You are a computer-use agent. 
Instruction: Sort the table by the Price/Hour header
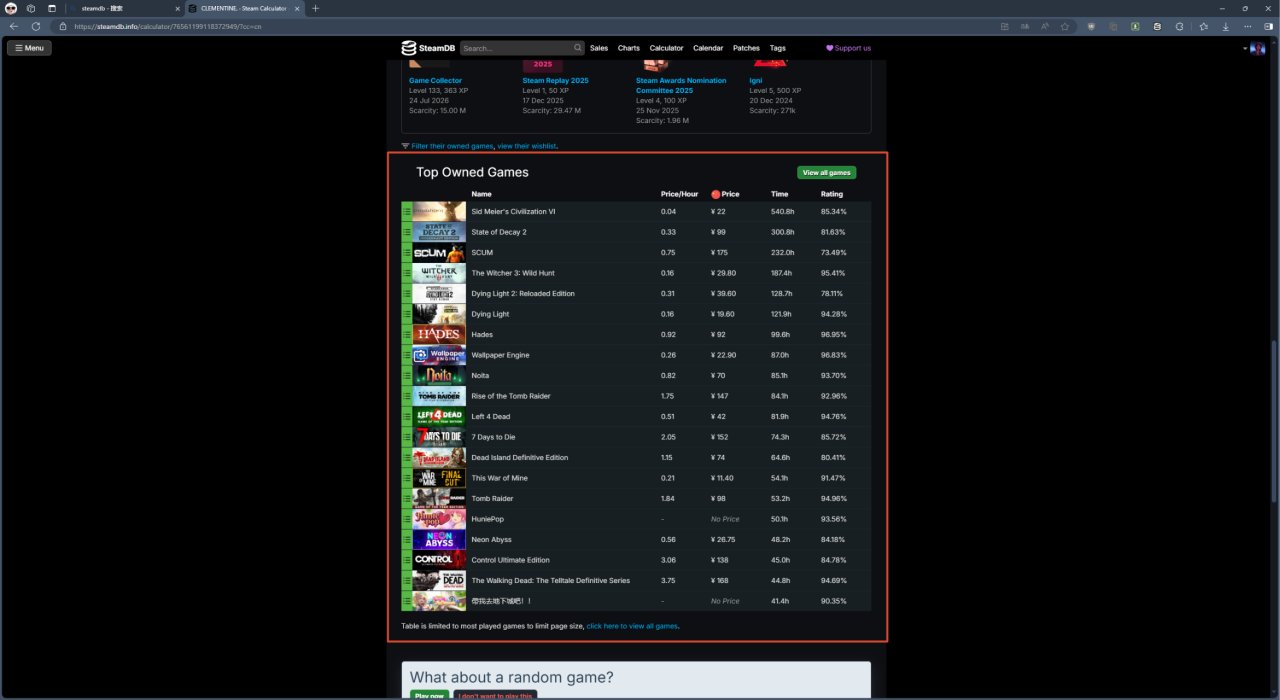point(680,194)
